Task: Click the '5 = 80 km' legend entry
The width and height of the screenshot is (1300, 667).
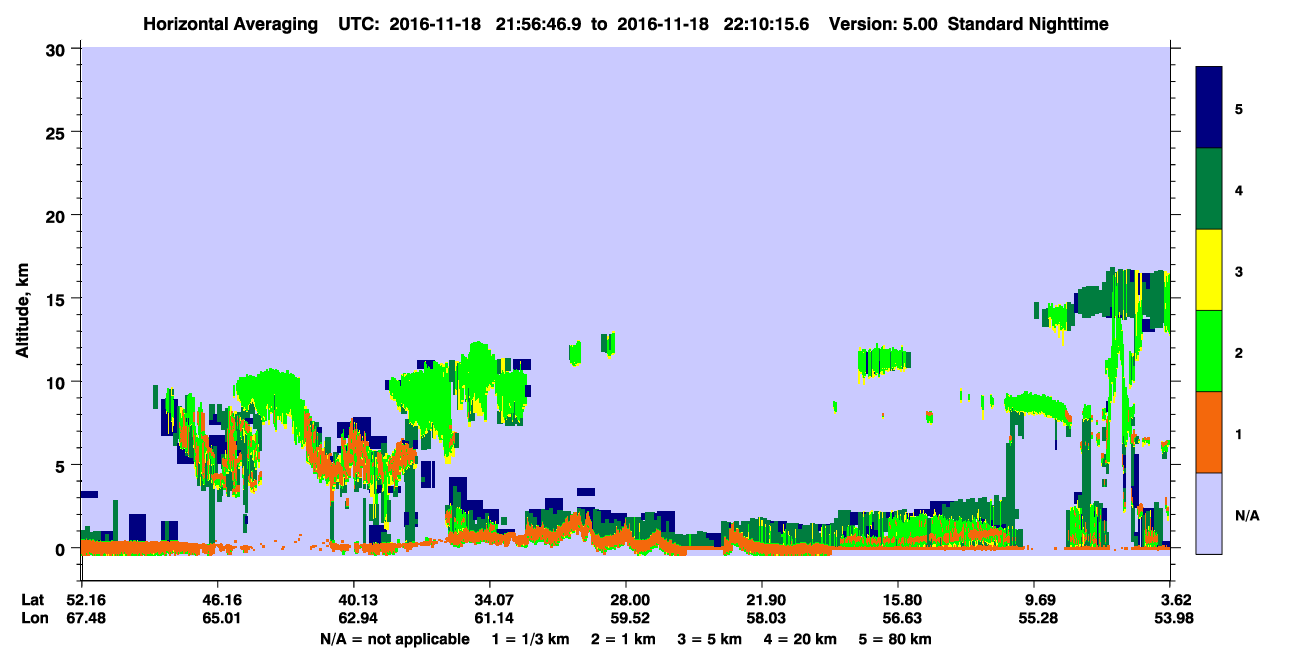Action: pos(895,639)
